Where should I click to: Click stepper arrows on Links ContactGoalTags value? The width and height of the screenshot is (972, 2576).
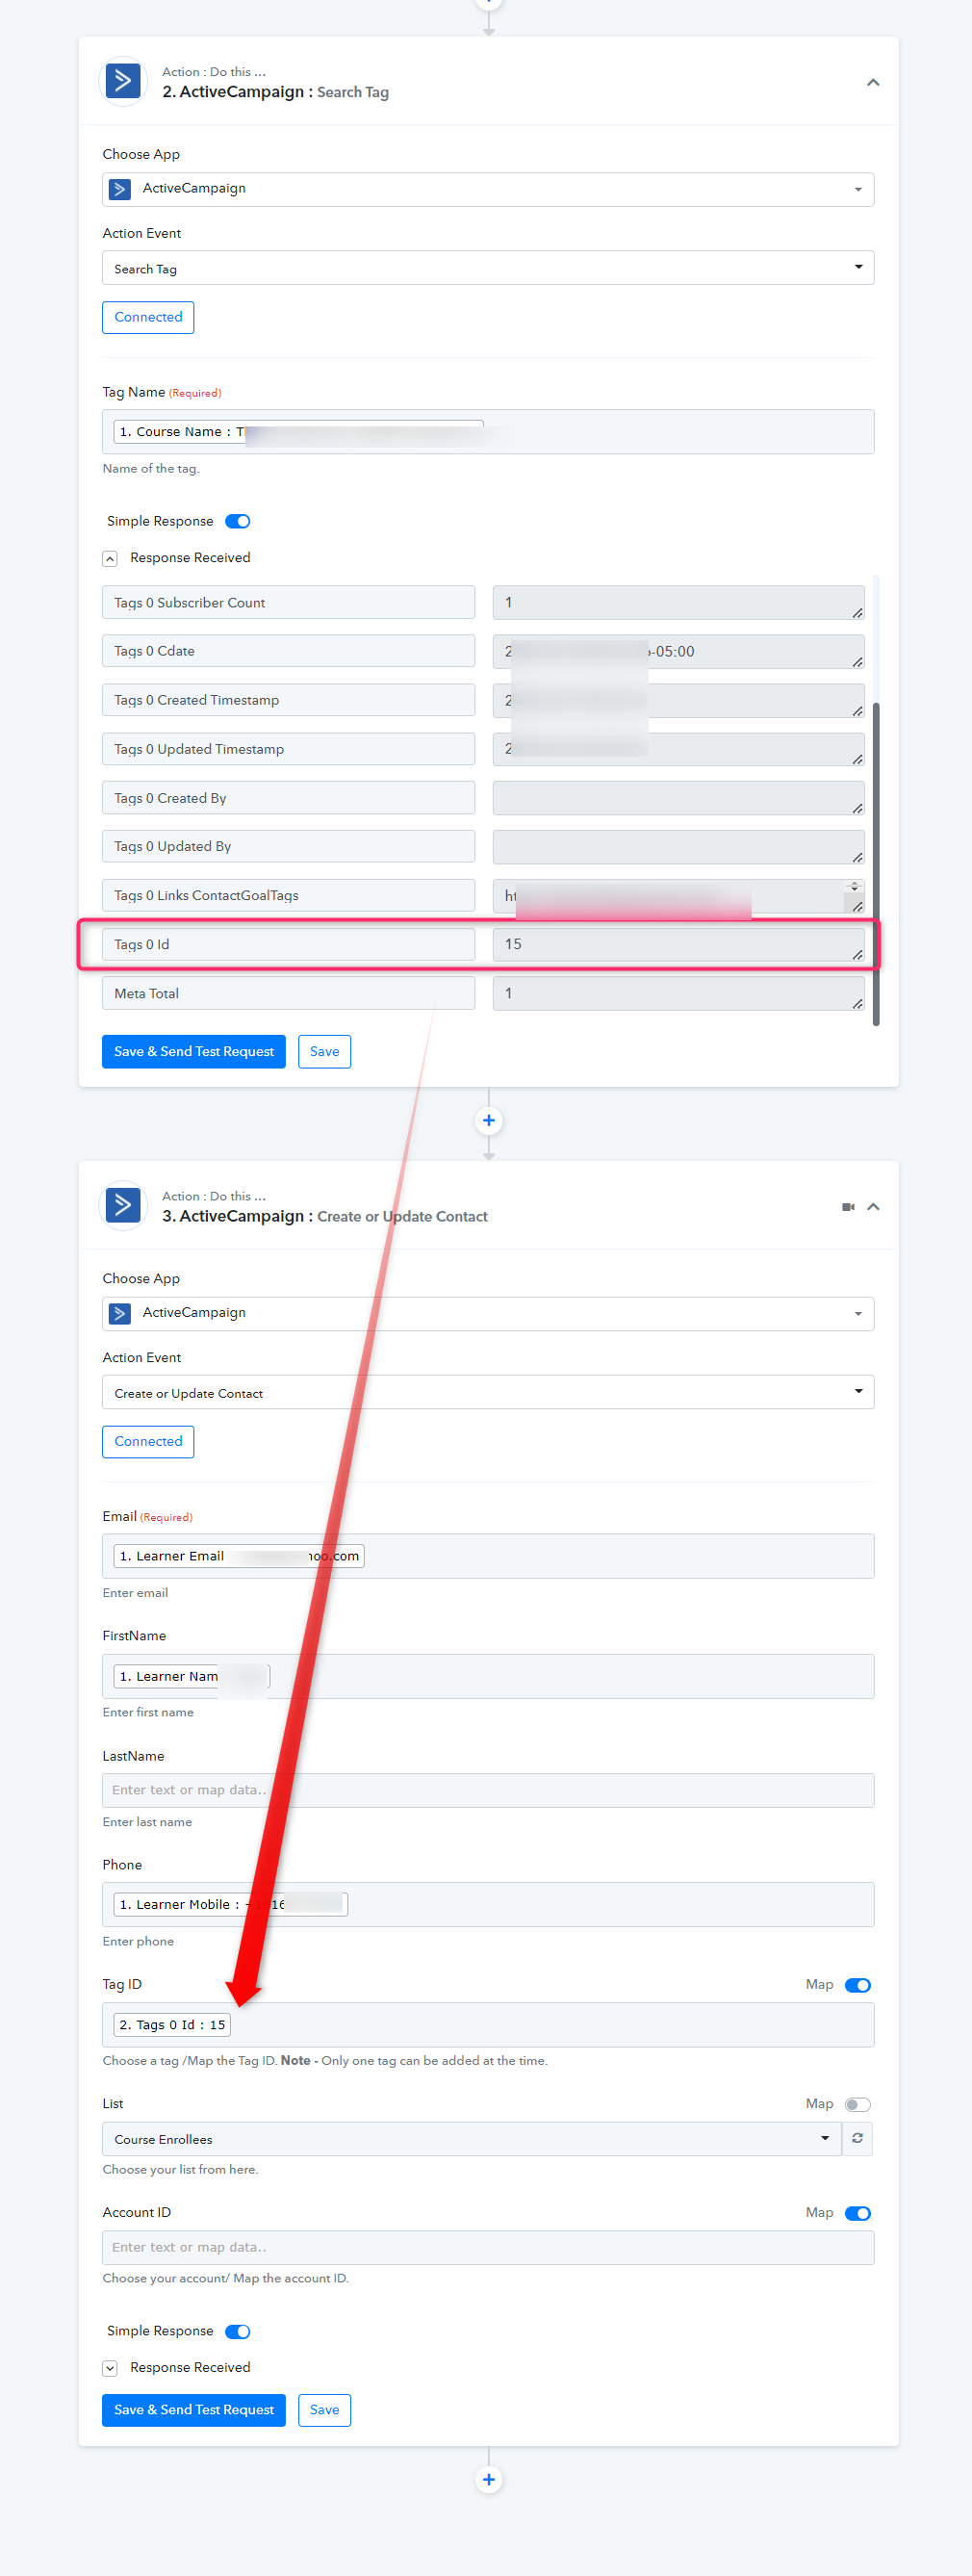click(854, 886)
